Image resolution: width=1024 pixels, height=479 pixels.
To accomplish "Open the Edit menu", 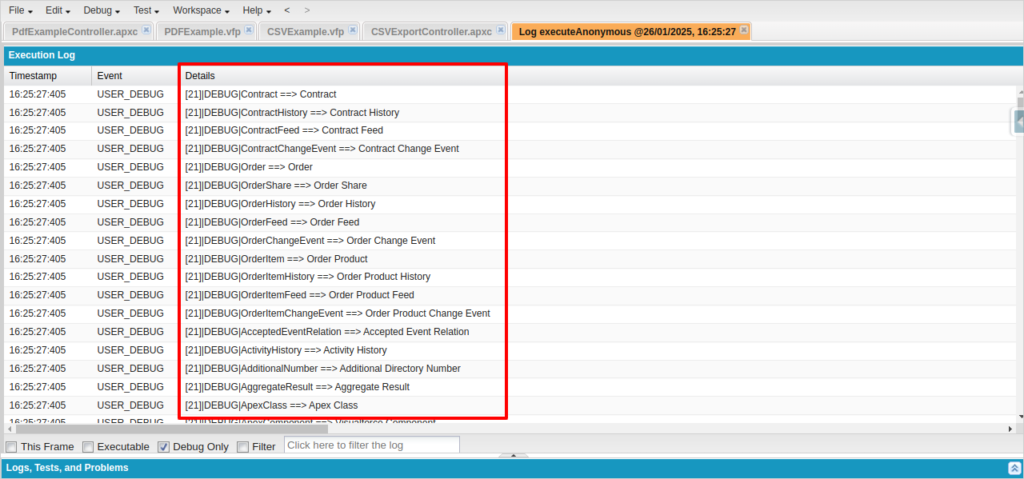I will [58, 10].
